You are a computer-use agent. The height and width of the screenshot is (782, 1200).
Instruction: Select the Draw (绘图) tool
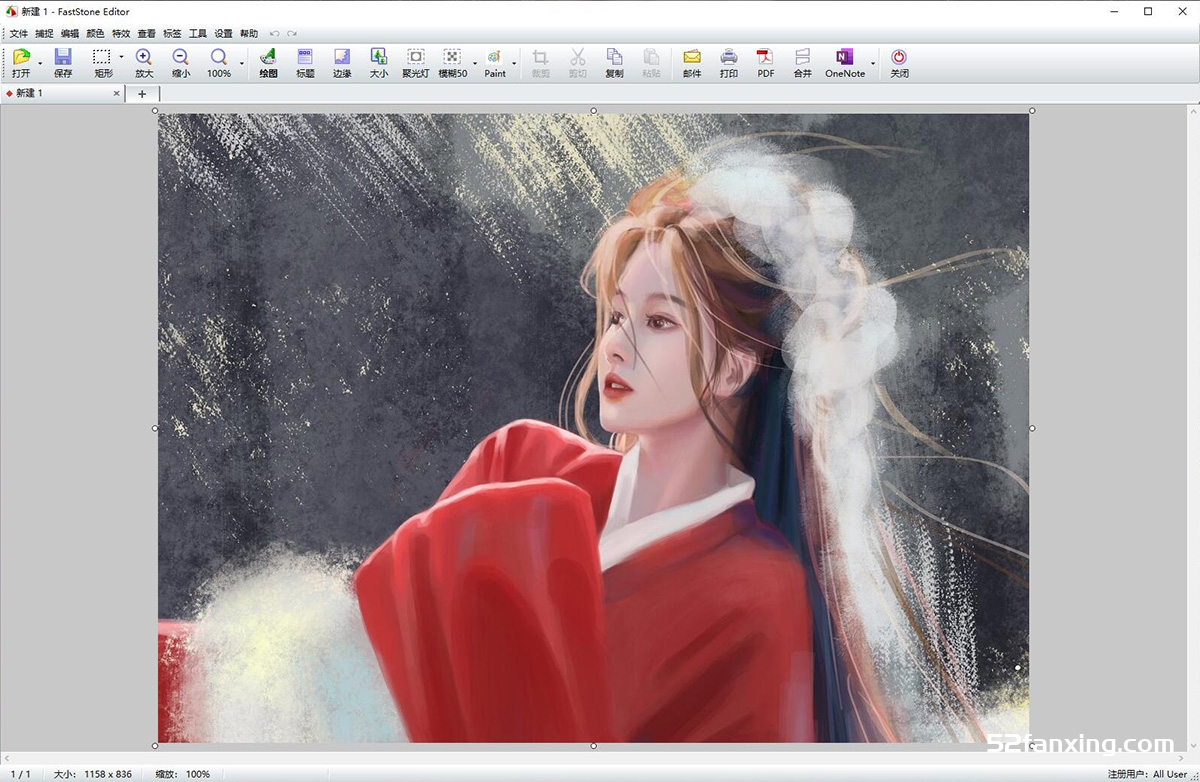268,62
